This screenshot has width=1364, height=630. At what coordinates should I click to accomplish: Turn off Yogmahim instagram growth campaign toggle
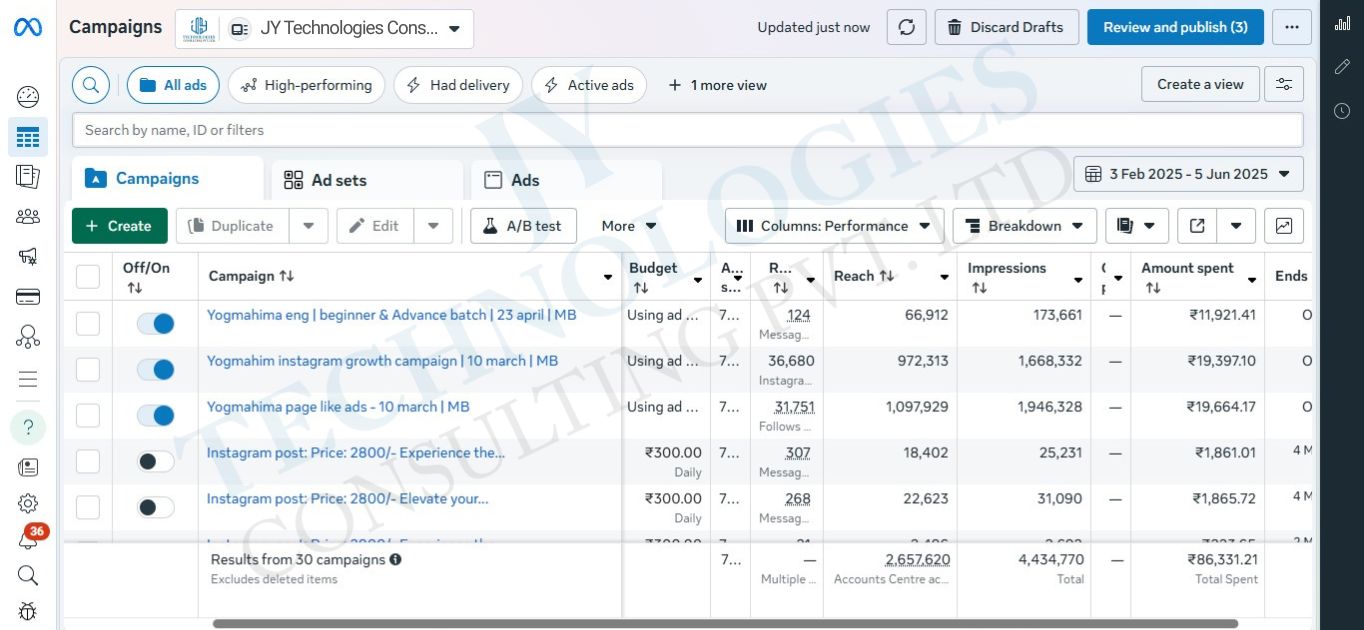(x=155, y=369)
